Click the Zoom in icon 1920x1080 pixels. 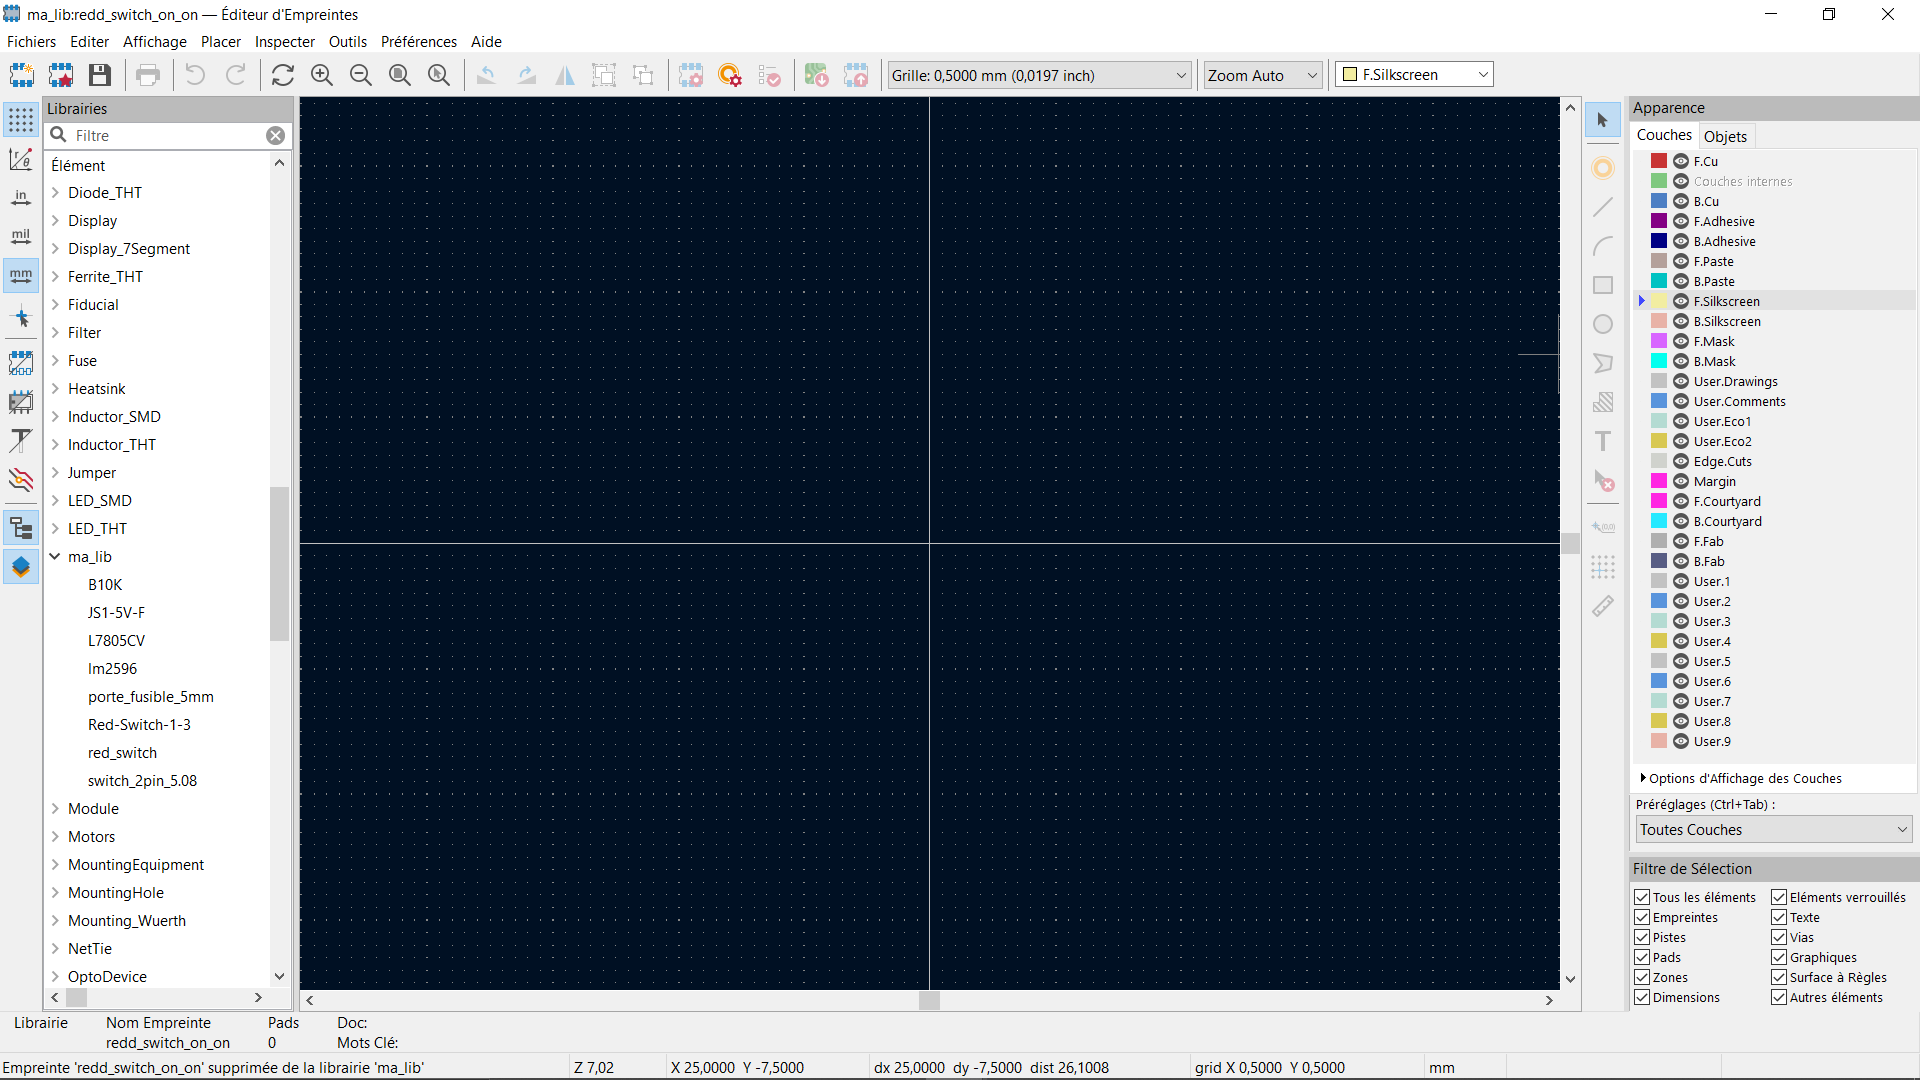322,75
